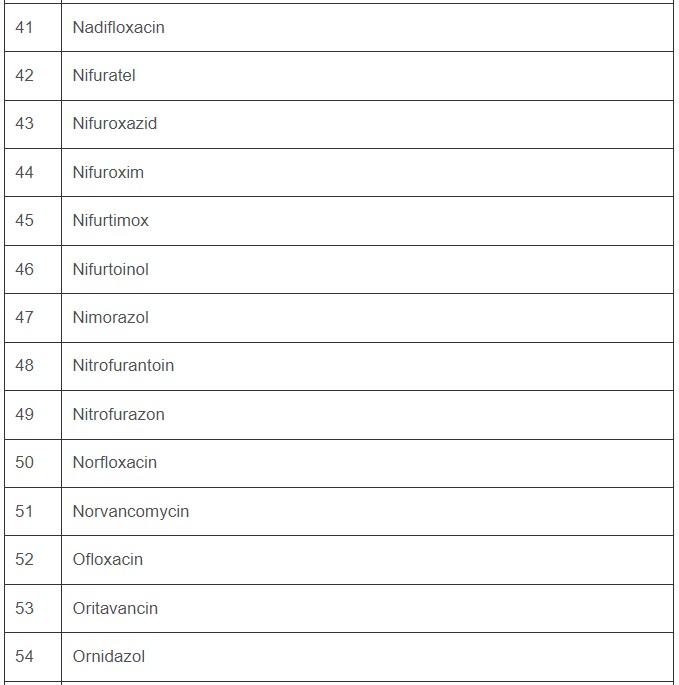The image size is (679, 685).
Task: Click on Nifurtimox in the table
Action: tap(110, 220)
